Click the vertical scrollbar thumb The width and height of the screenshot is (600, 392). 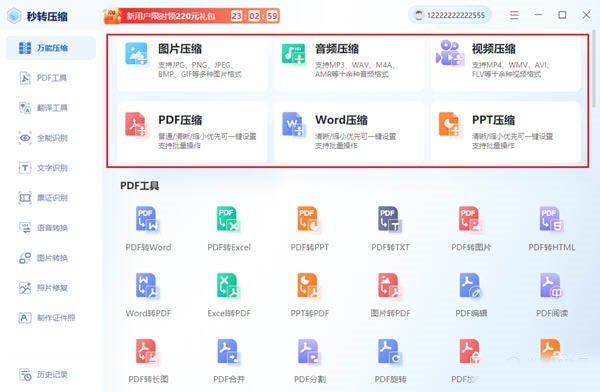[x=594, y=69]
